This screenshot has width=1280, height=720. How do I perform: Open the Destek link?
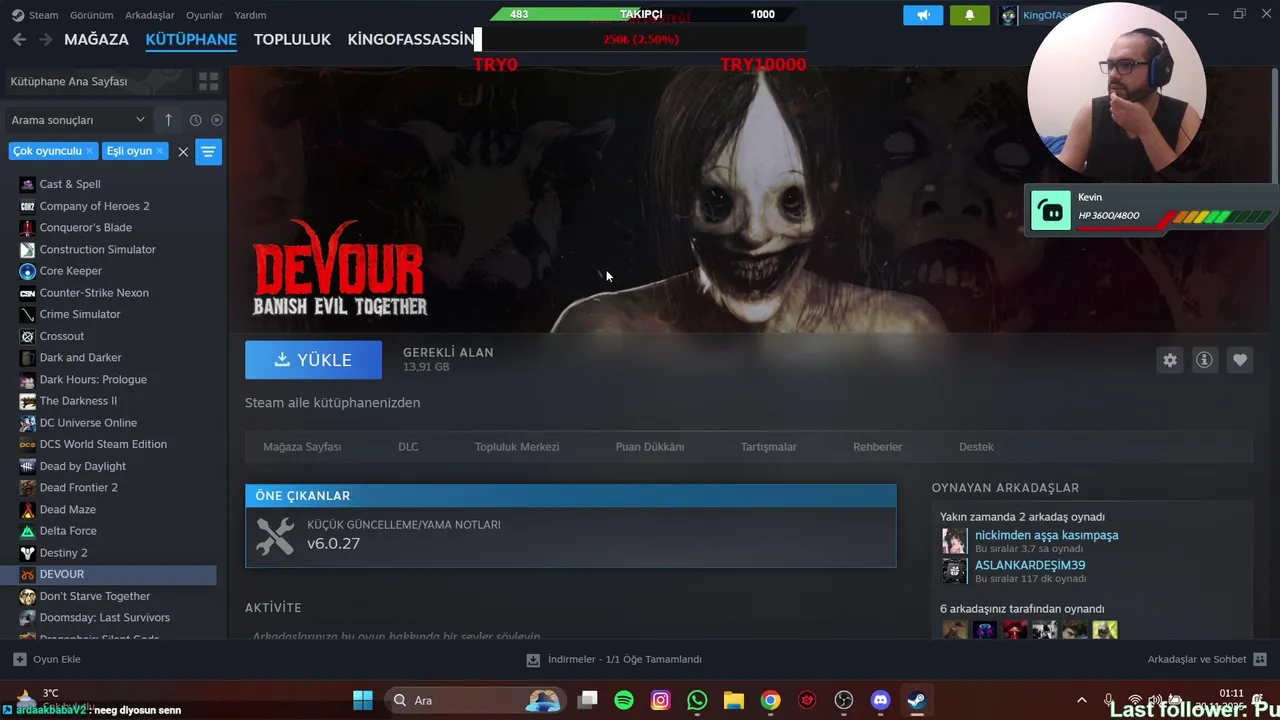(976, 447)
